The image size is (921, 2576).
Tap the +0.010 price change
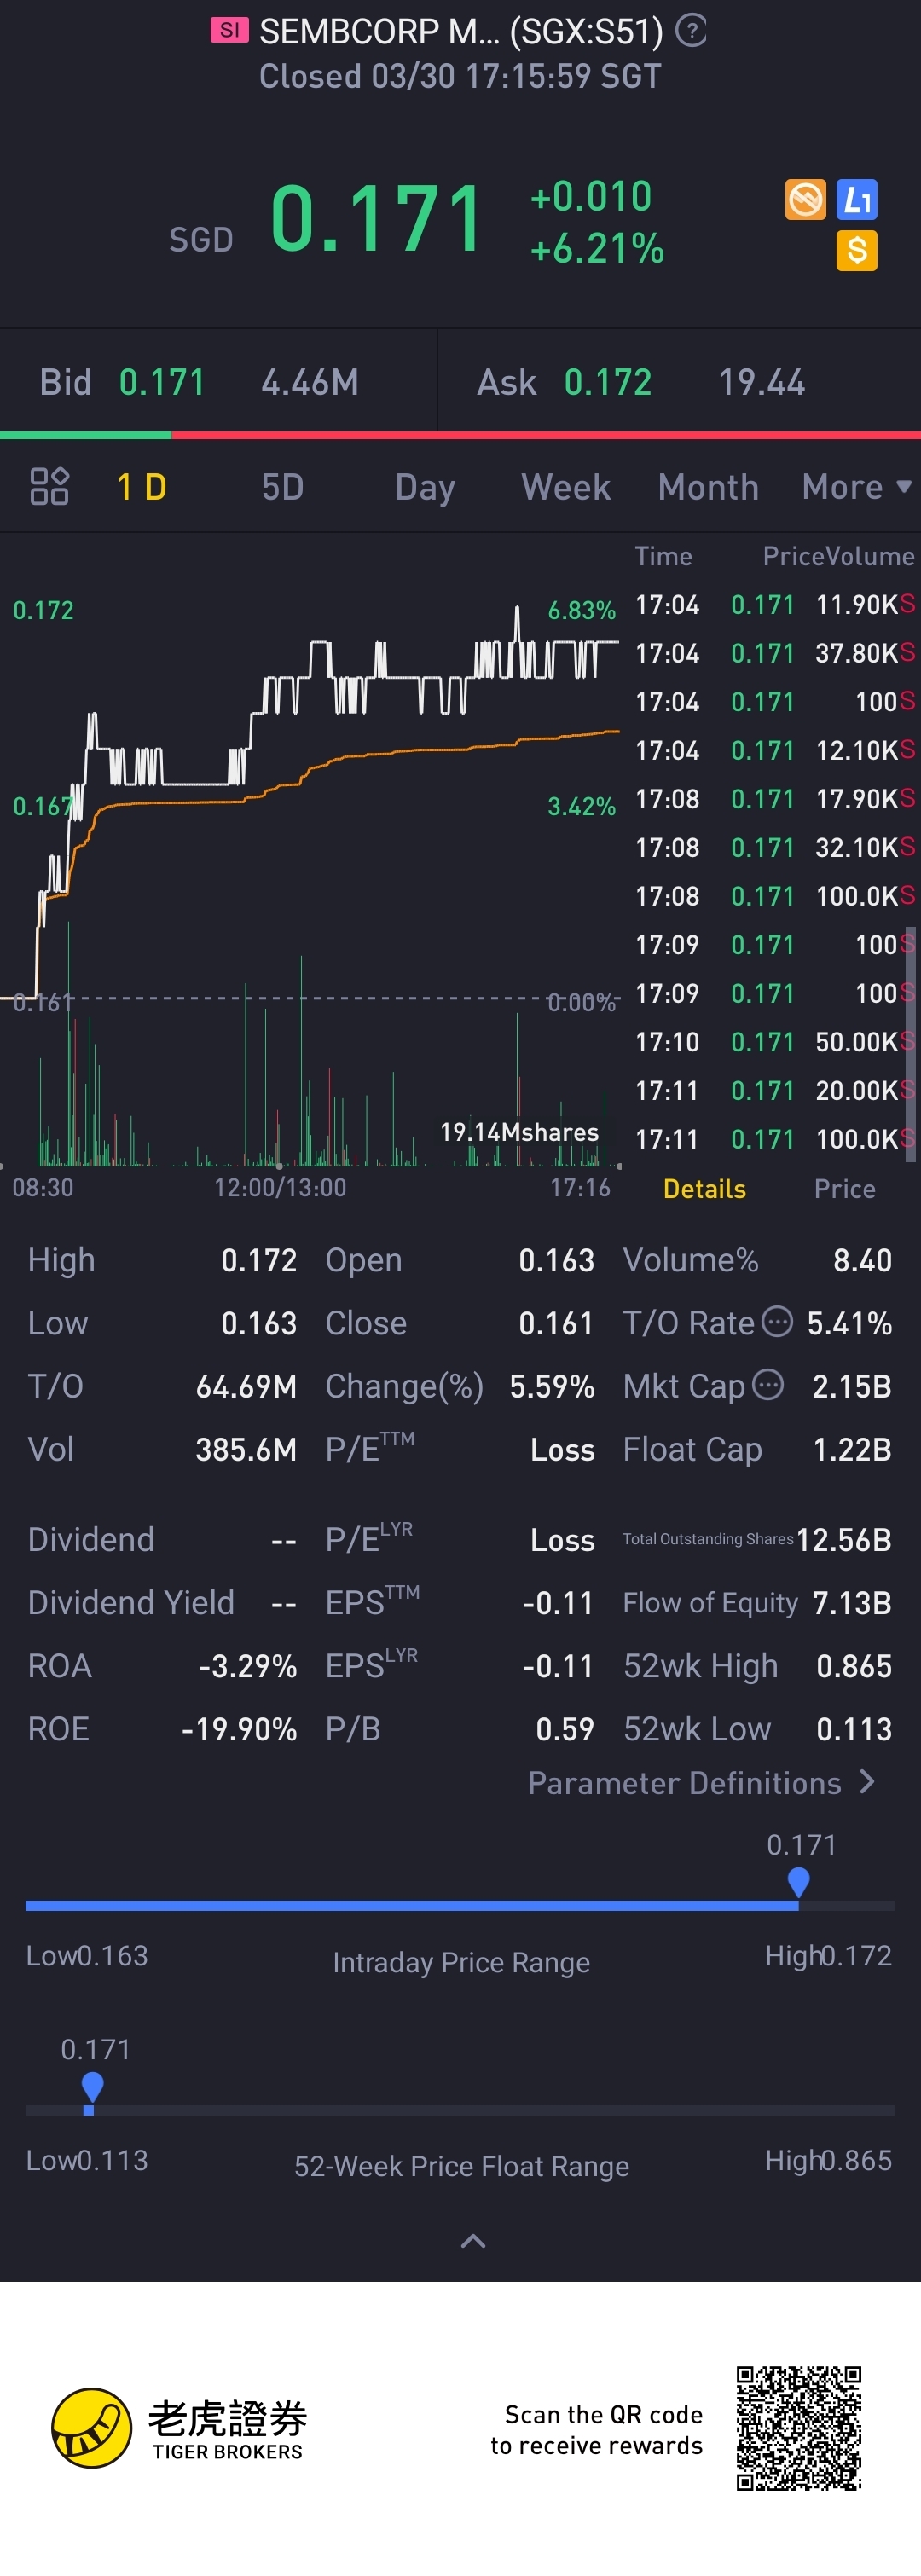click(591, 196)
